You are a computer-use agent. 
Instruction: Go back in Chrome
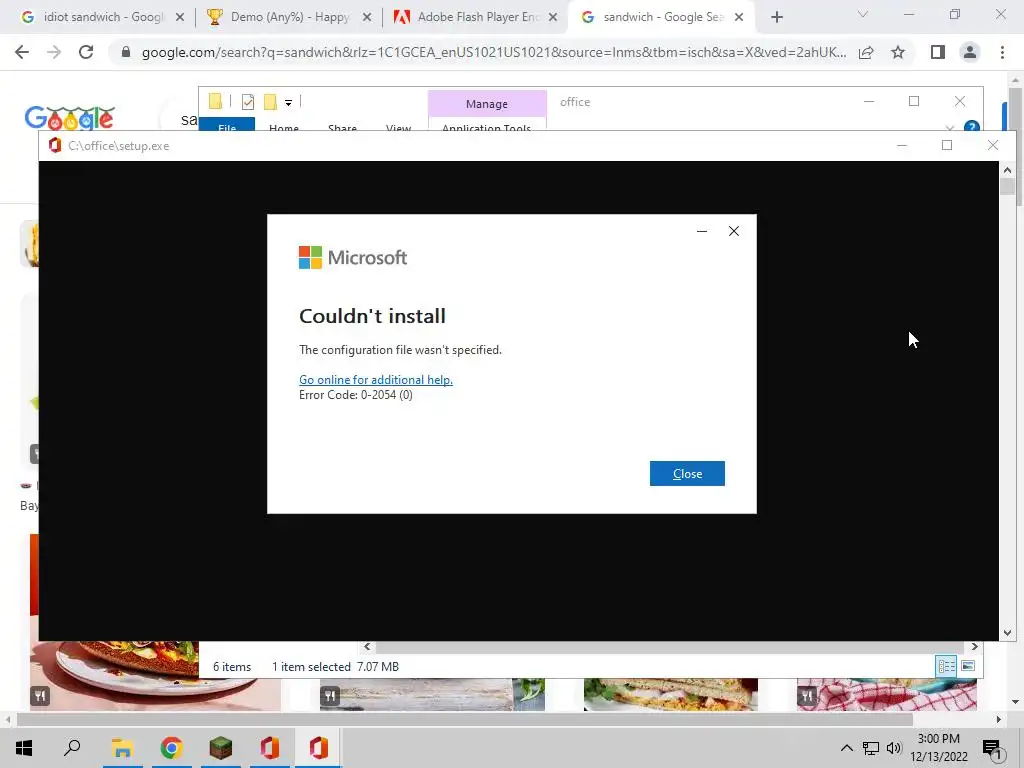pyautogui.click(x=22, y=52)
